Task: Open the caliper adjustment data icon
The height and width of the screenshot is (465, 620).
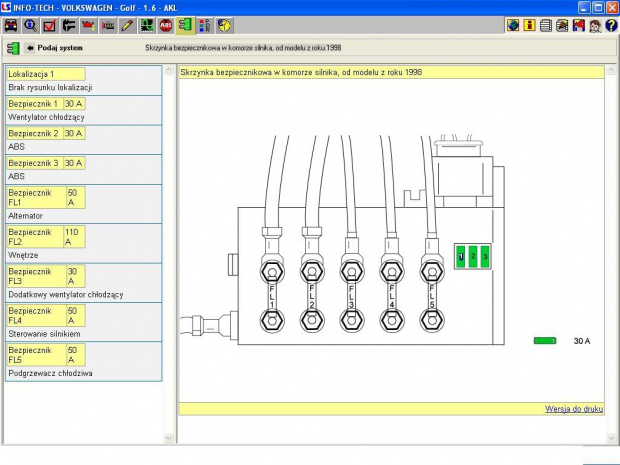Action: (x=69, y=26)
